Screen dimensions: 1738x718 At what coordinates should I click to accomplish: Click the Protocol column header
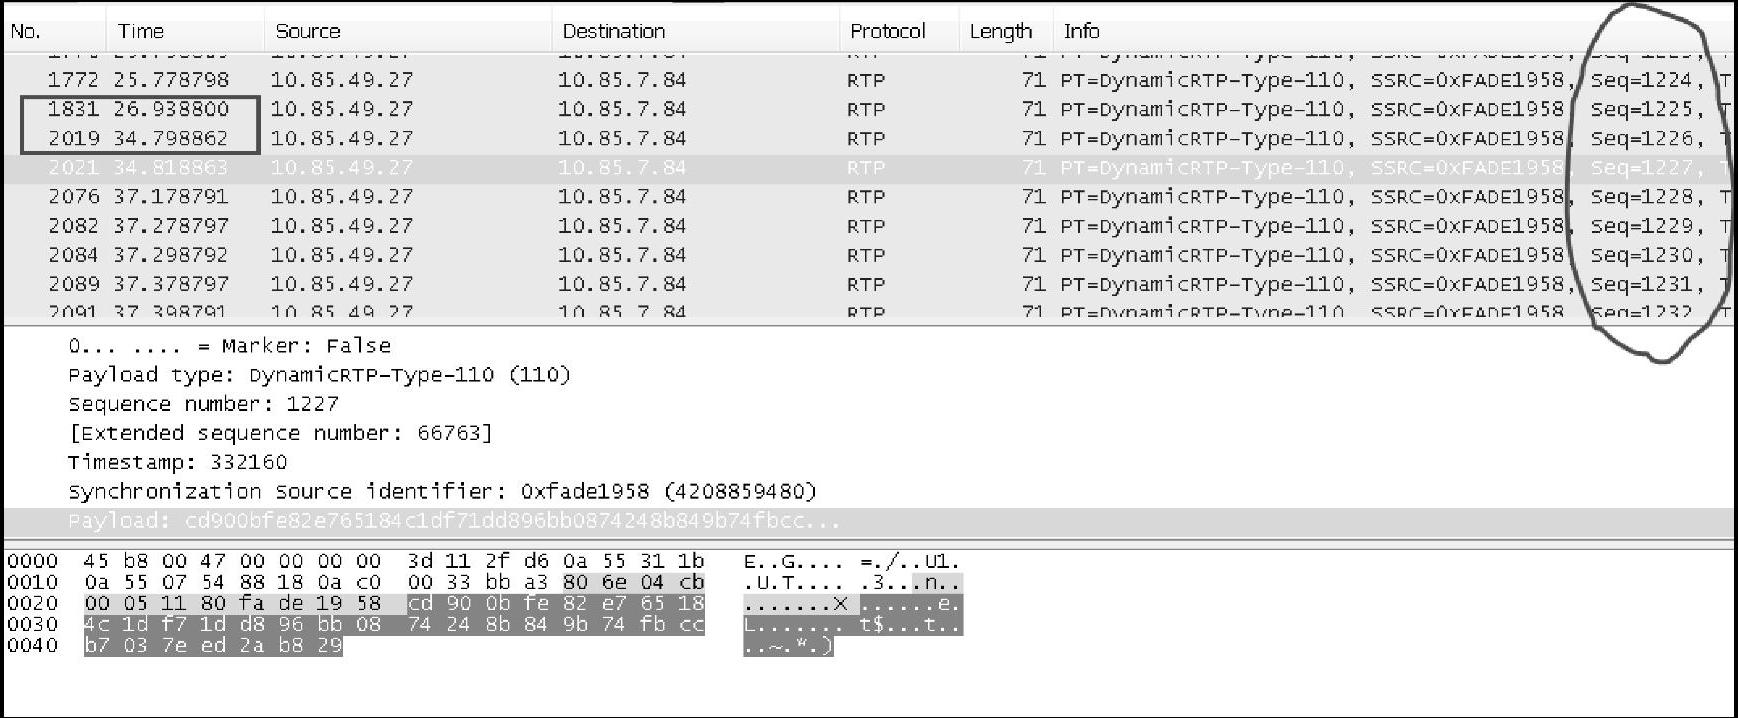pyautogui.click(x=899, y=31)
